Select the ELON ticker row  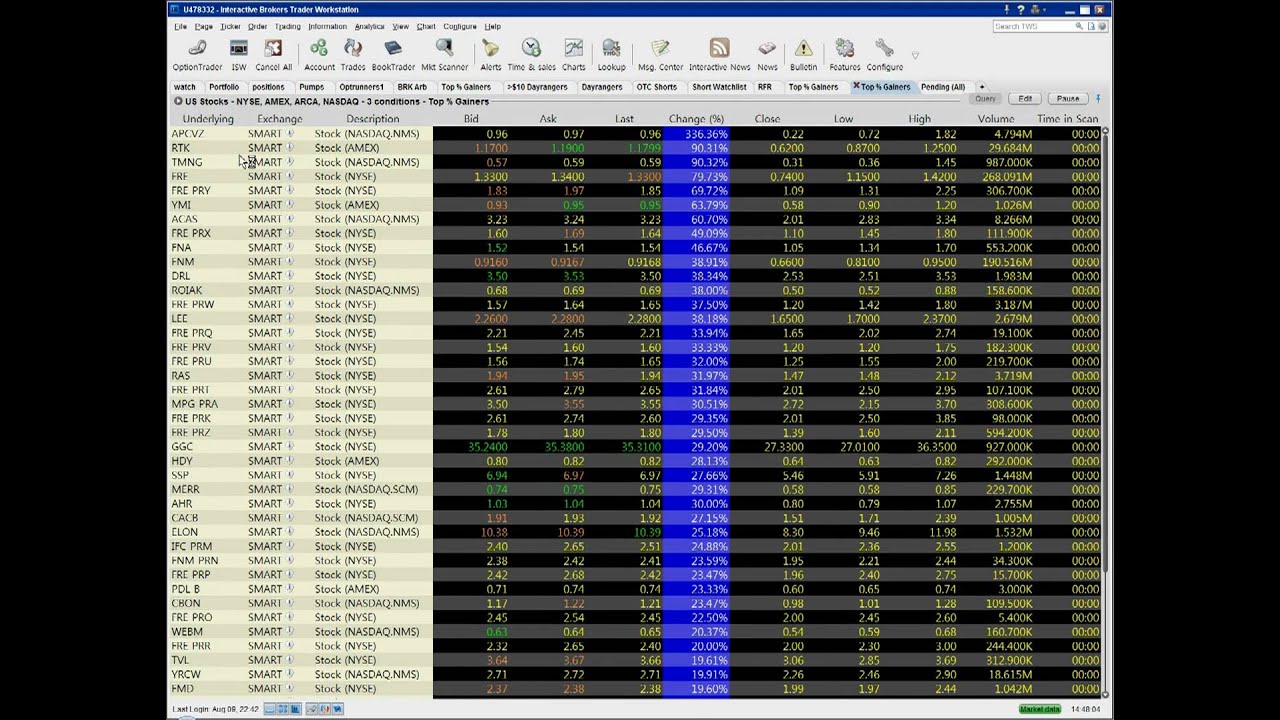pos(635,532)
